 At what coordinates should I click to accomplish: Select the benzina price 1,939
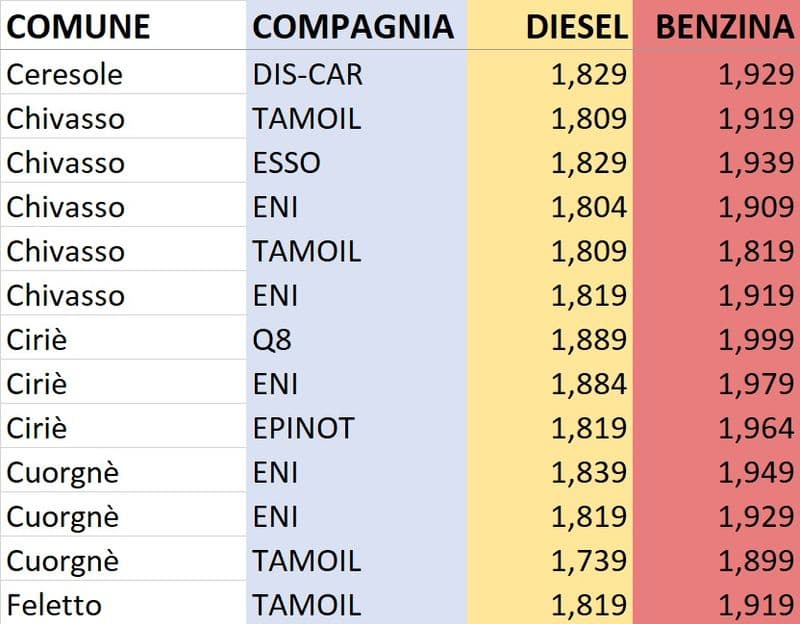click(755, 162)
